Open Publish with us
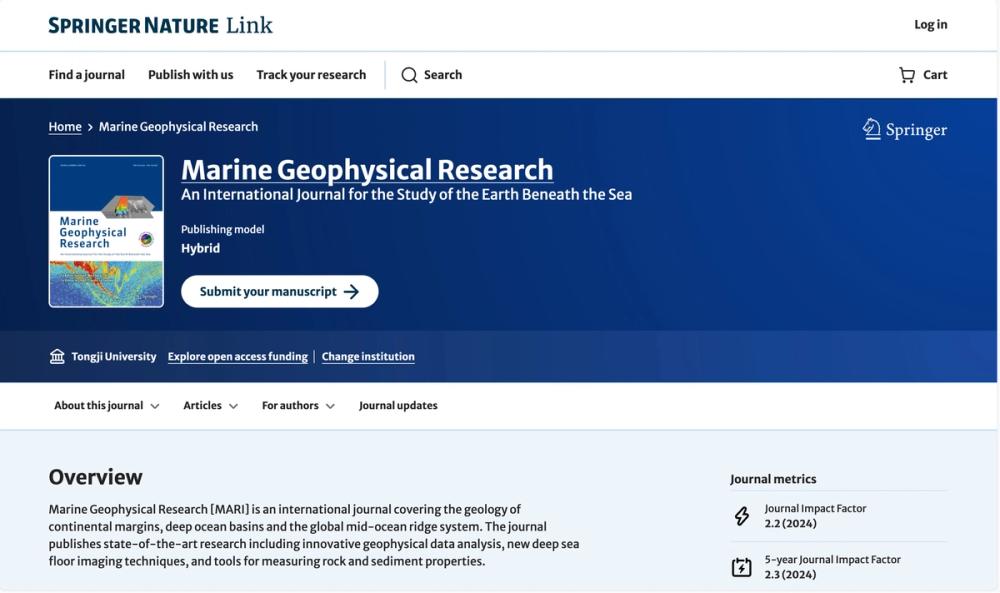Screen dimensions: 1000x593 point(191,75)
